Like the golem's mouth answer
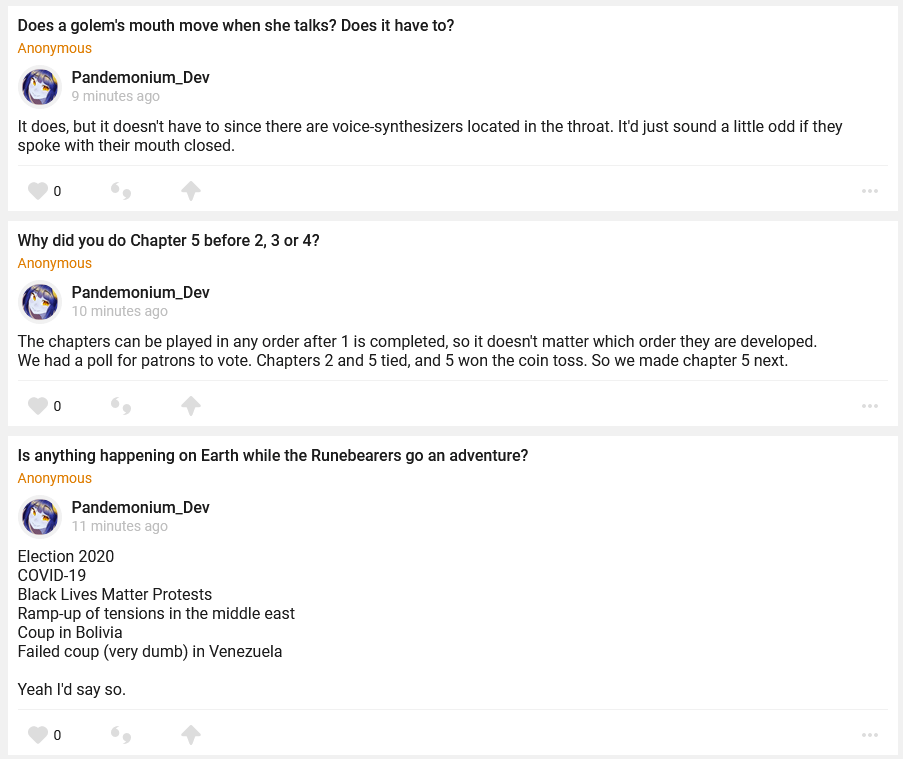The image size is (903, 759). click(x=38, y=191)
